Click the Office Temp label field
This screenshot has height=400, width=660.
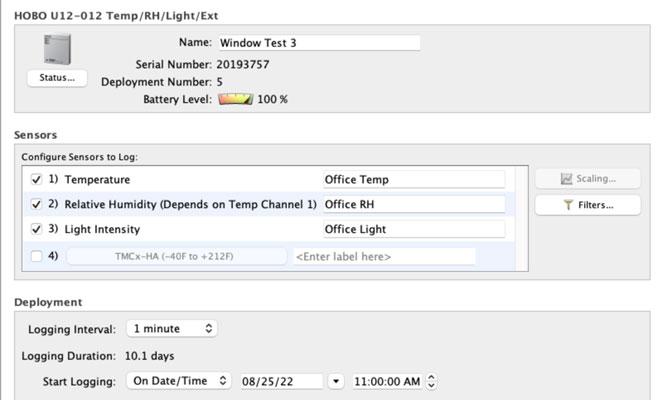[x=413, y=180]
